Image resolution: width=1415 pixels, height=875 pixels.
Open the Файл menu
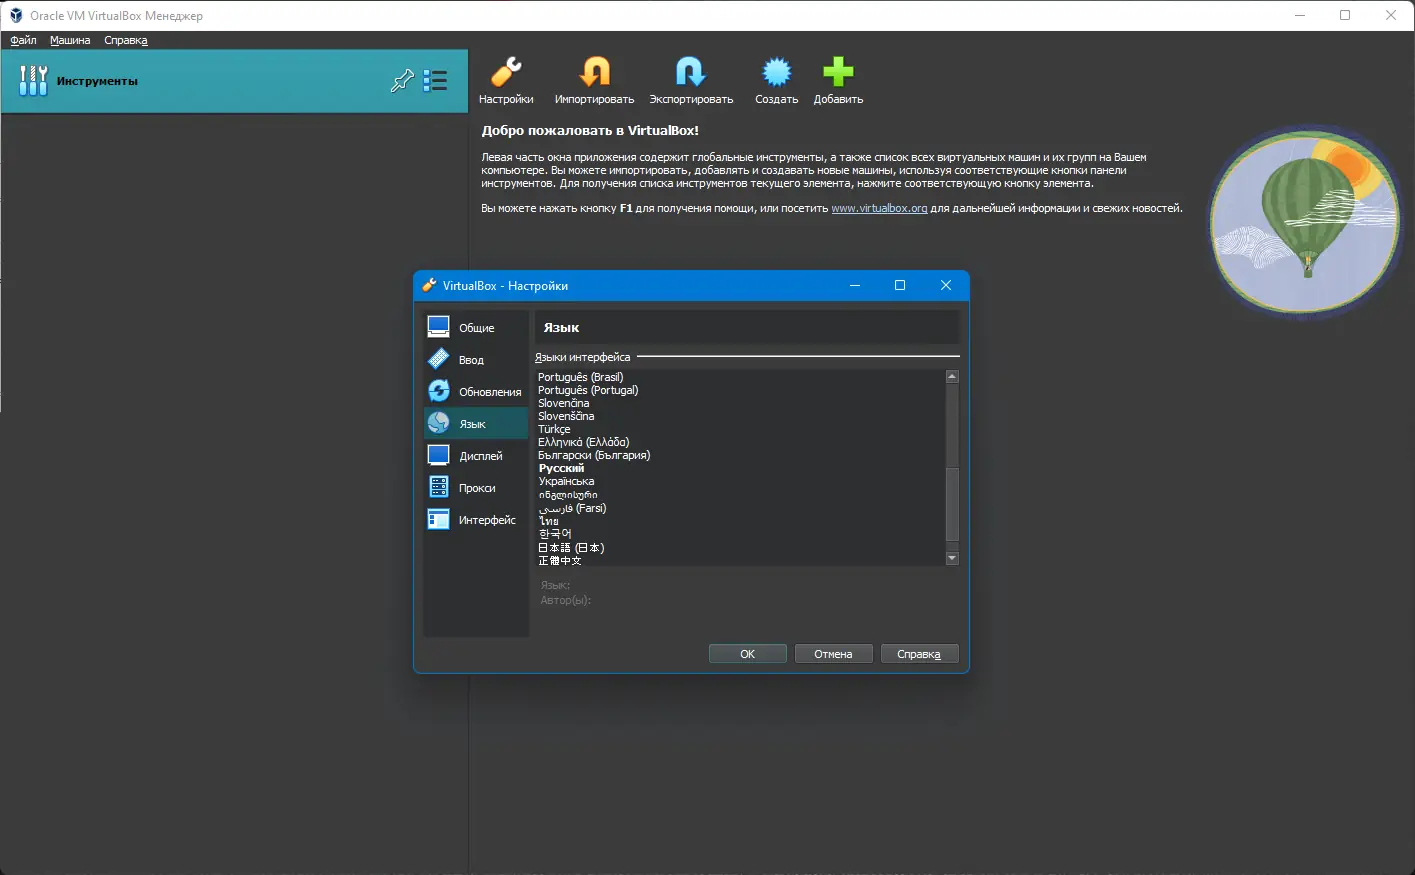coord(23,40)
